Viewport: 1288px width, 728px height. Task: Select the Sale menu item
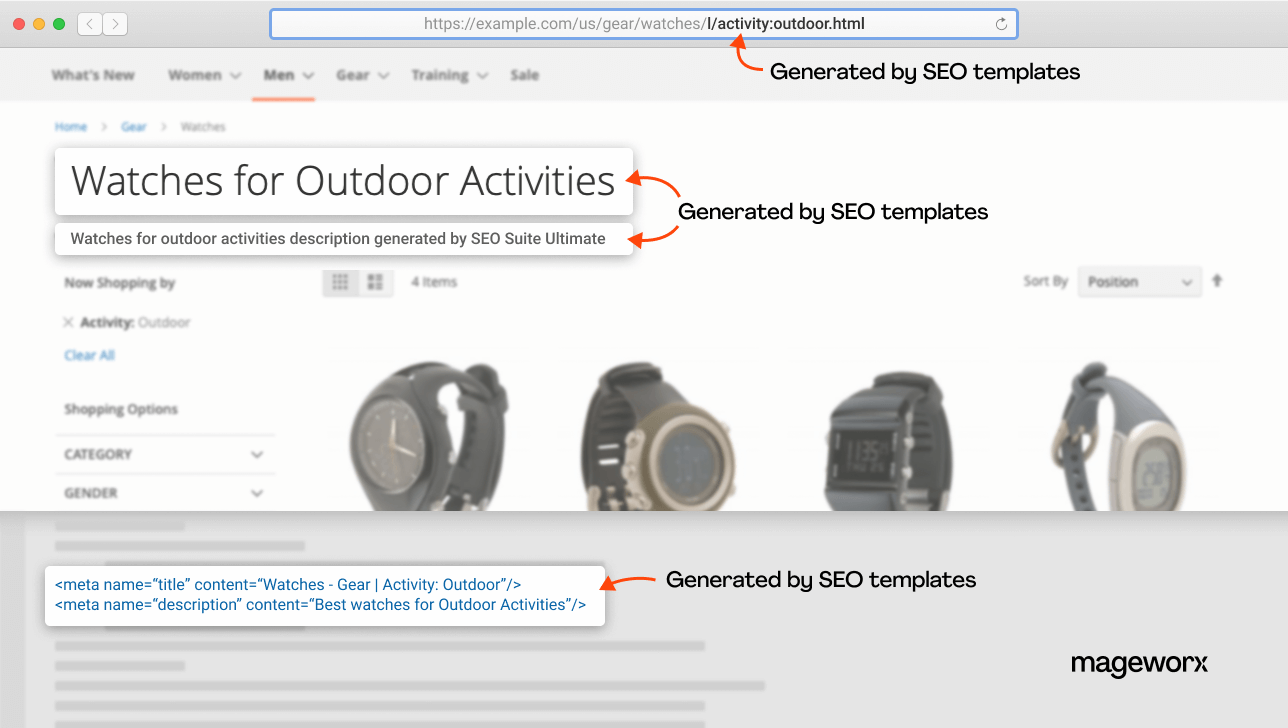pos(525,74)
